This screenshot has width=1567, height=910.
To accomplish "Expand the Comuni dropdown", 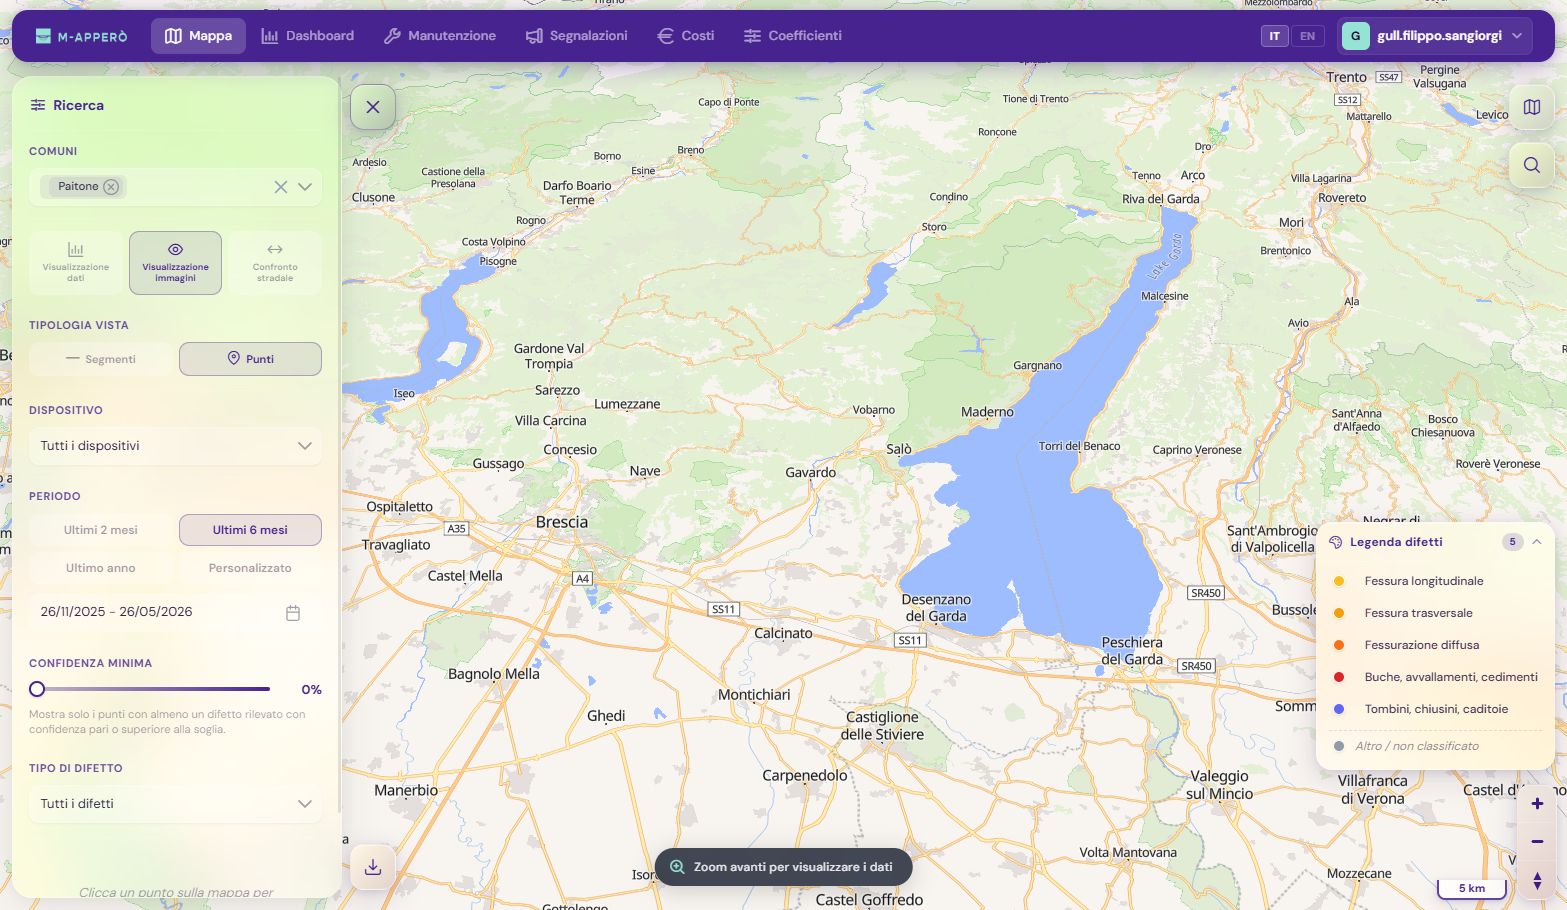I will point(305,187).
